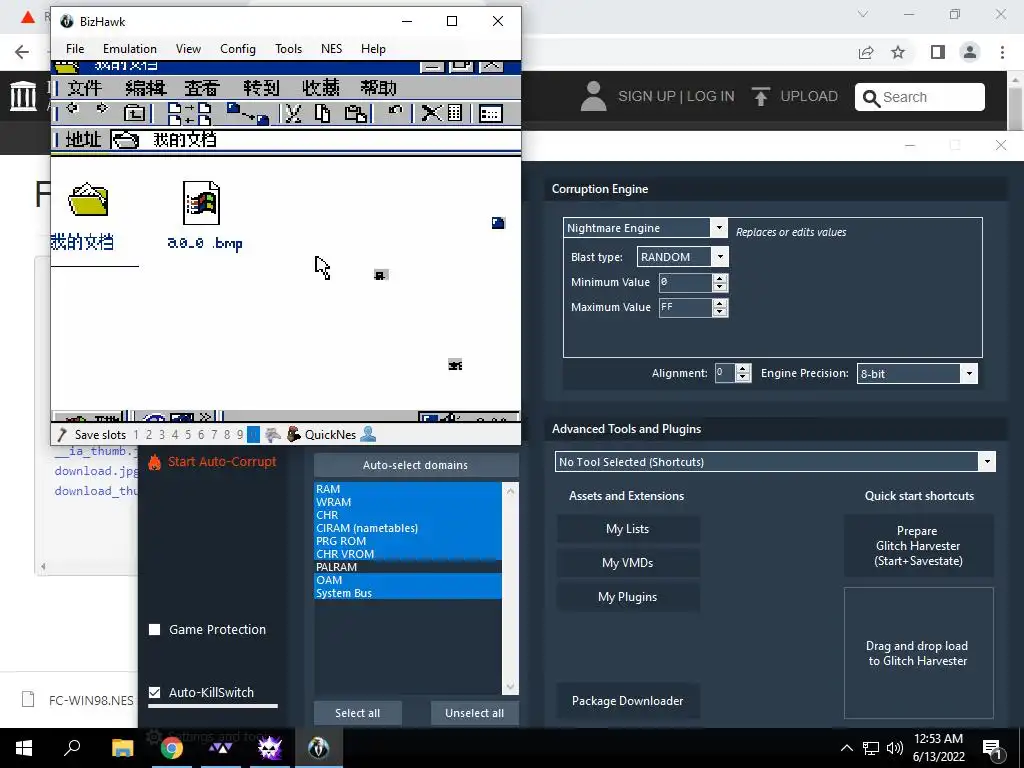1024x768 pixels.
Task: Click the Internet Archive upload arrow icon
Action: click(760, 97)
